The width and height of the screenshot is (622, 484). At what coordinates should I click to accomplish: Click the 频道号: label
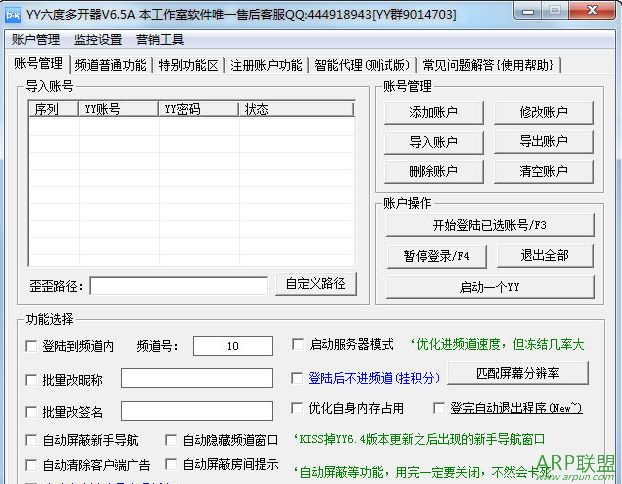tap(157, 346)
